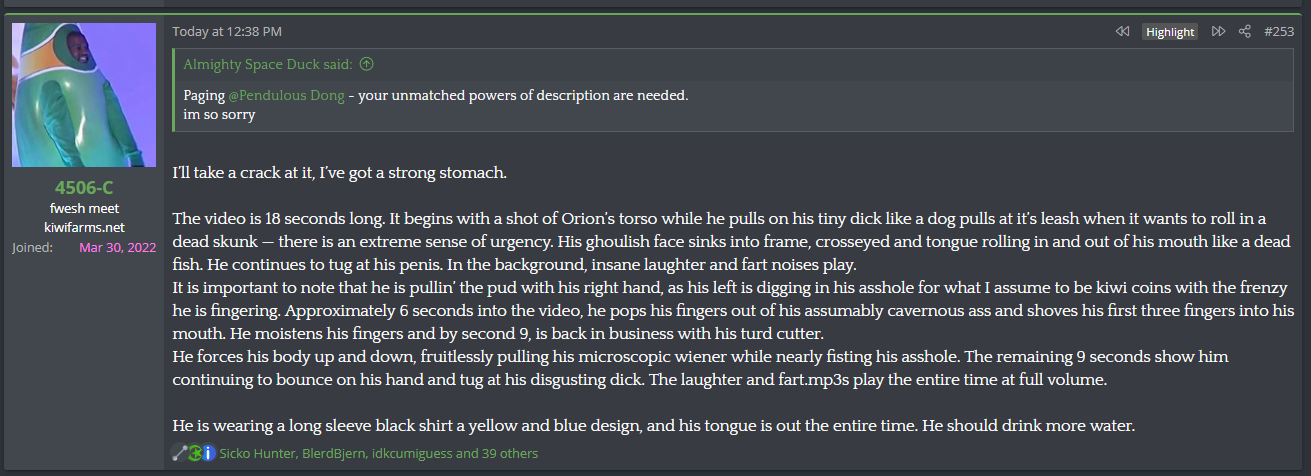This screenshot has height=476, width=1311.
Task: Click the up-arrow icon in the quote header
Action: tap(366, 64)
